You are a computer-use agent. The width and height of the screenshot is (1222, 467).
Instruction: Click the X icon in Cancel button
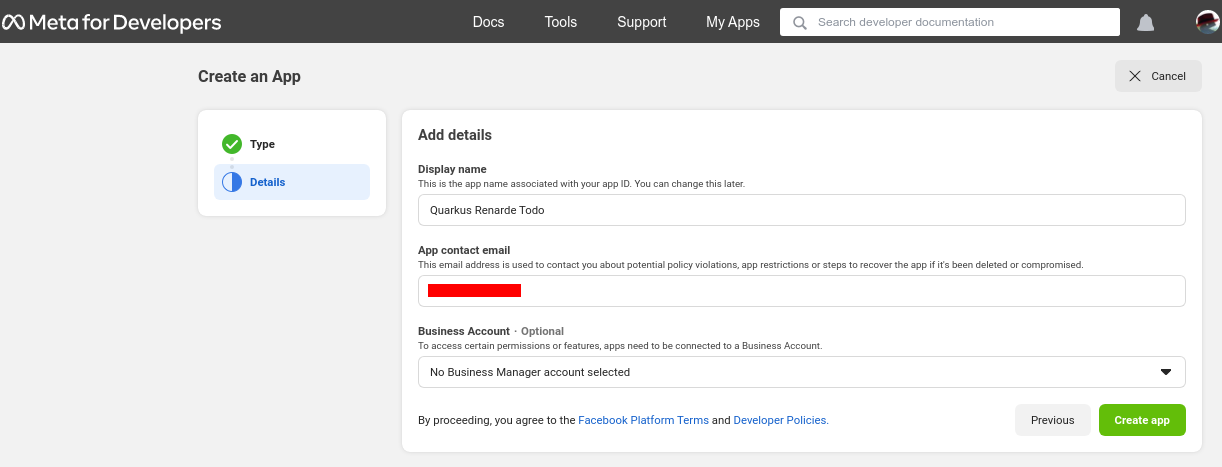1134,76
